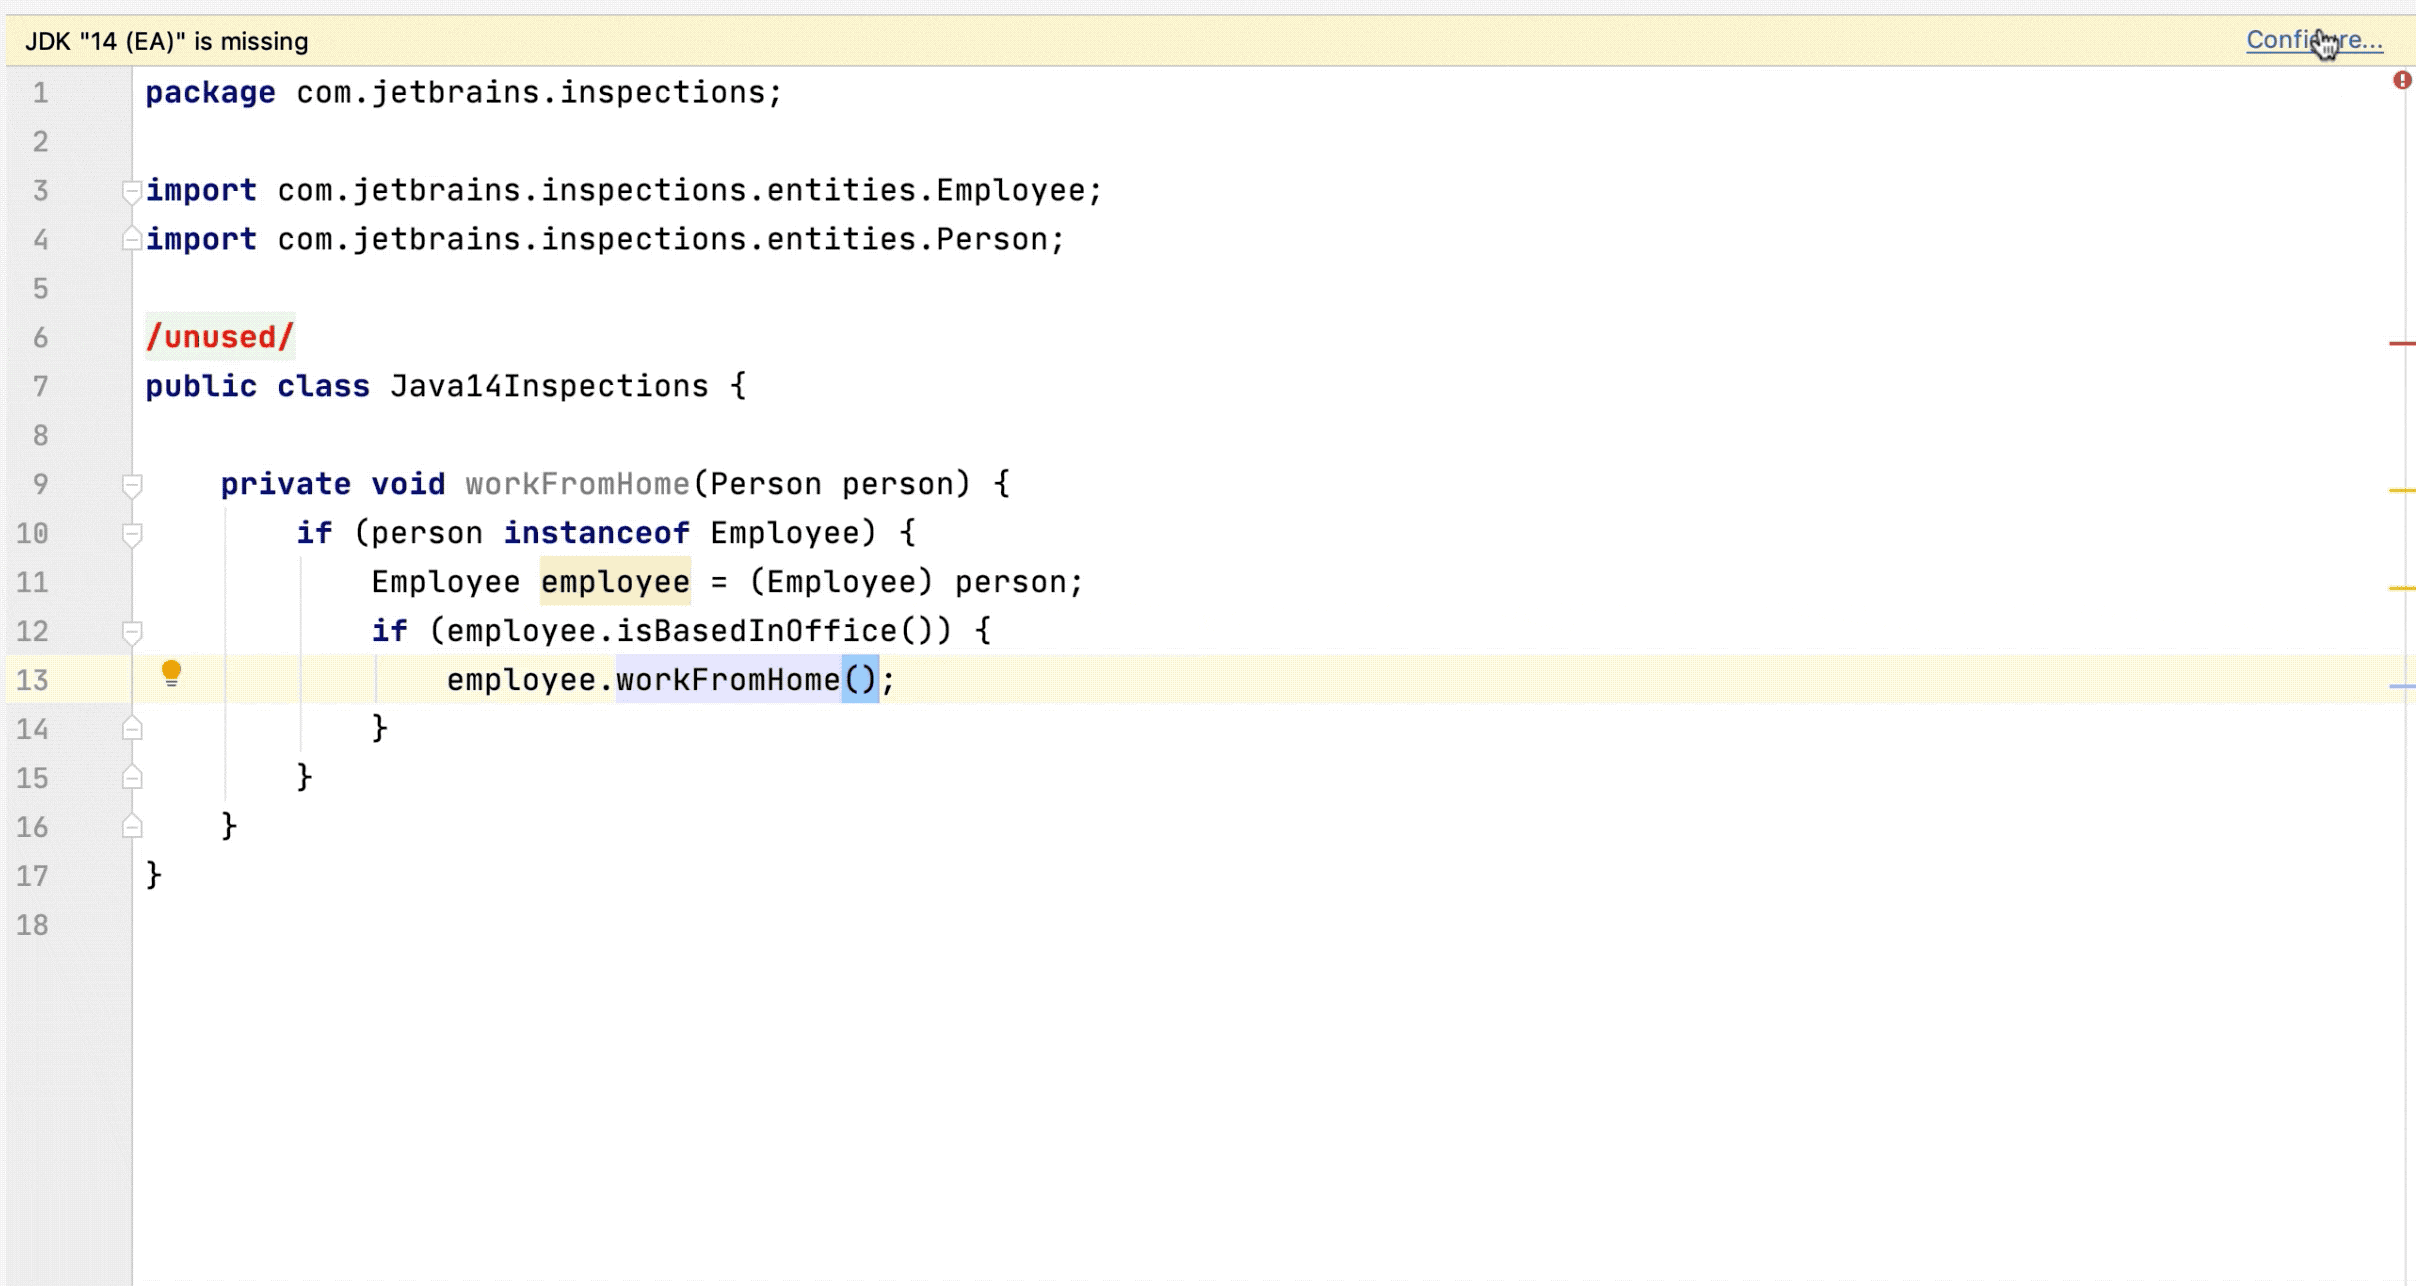Jump to the red error stripe mark

tap(2401, 344)
